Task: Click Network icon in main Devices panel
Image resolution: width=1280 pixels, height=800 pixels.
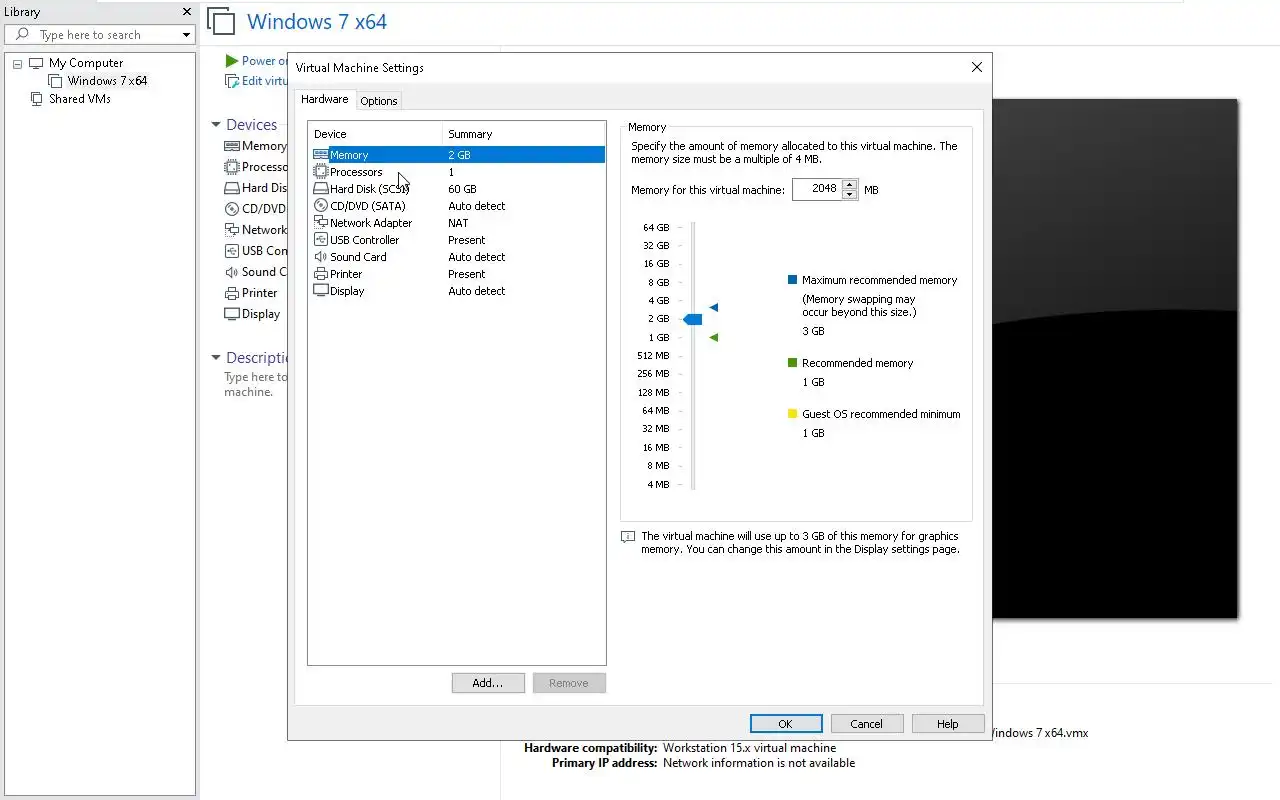Action: [x=232, y=230]
